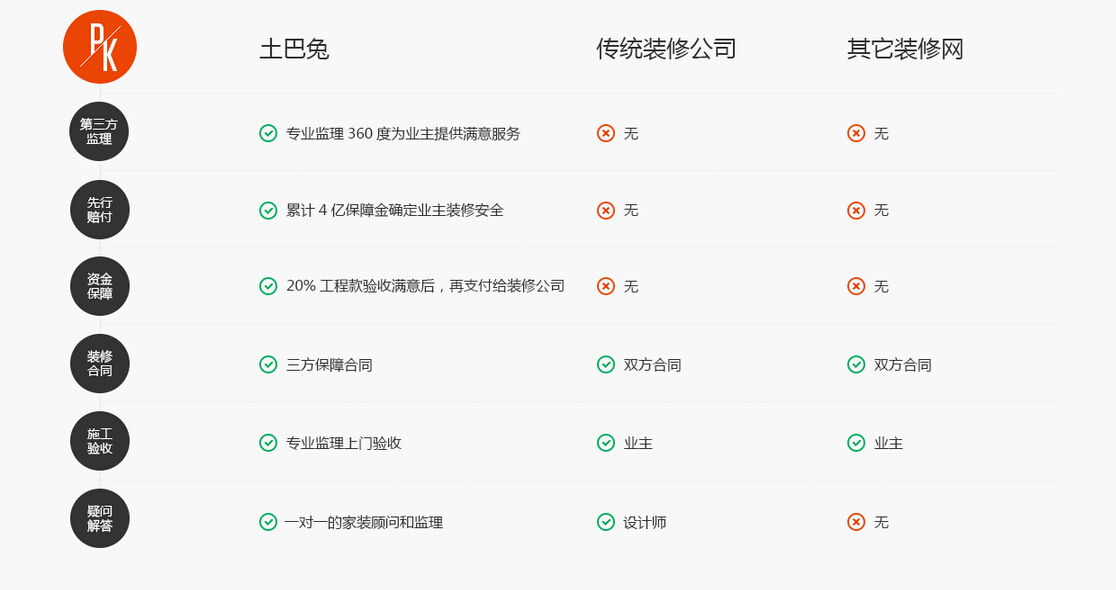Click 20% 工程款验收满意后 text
Screen dimensions: 1116x590
425,286
